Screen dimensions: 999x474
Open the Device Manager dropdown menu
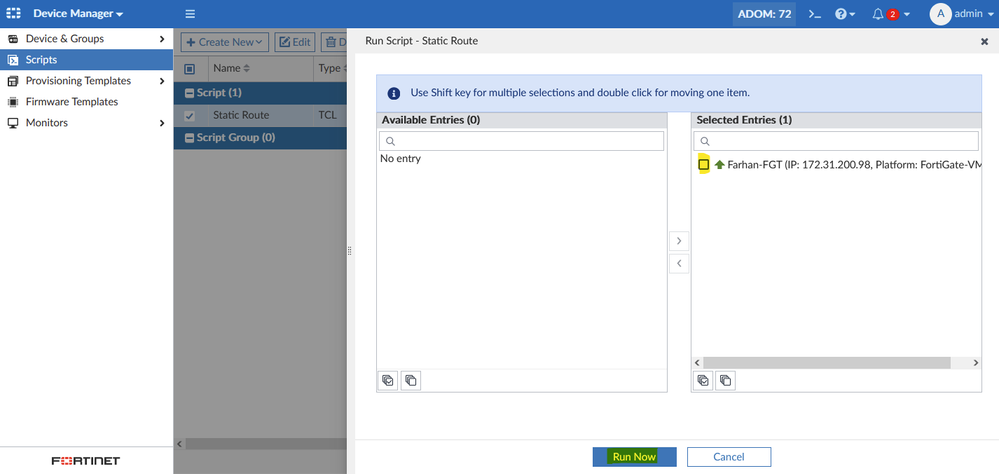click(x=78, y=13)
